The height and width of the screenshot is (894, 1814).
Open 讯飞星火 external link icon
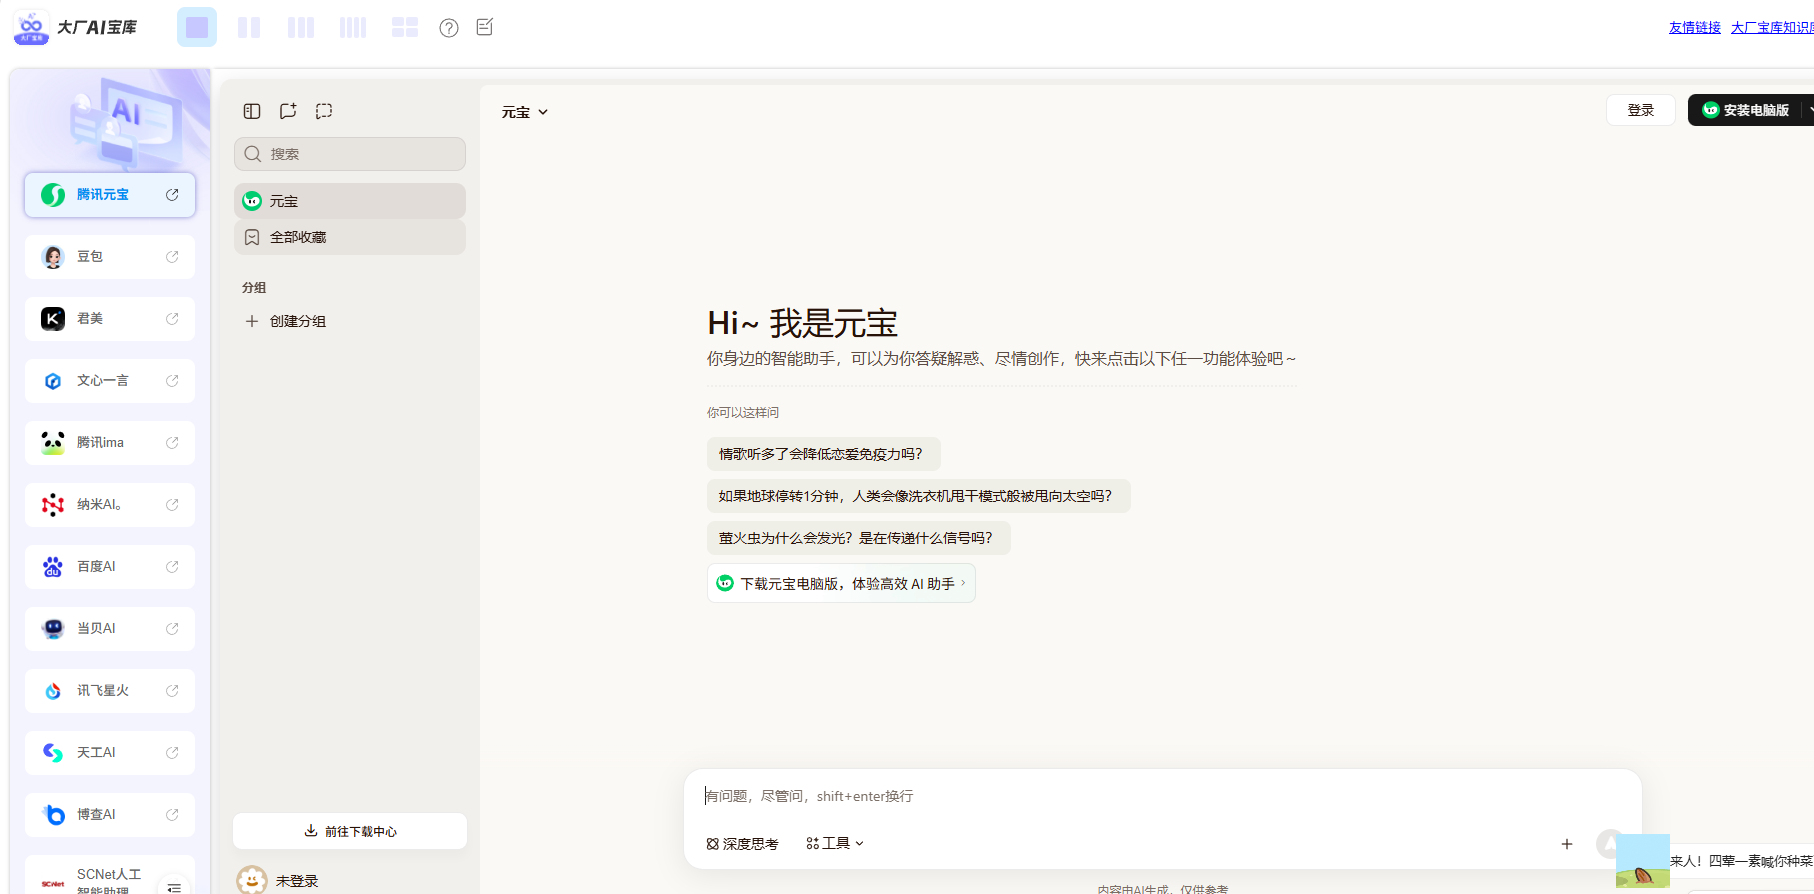click(172, 691)
